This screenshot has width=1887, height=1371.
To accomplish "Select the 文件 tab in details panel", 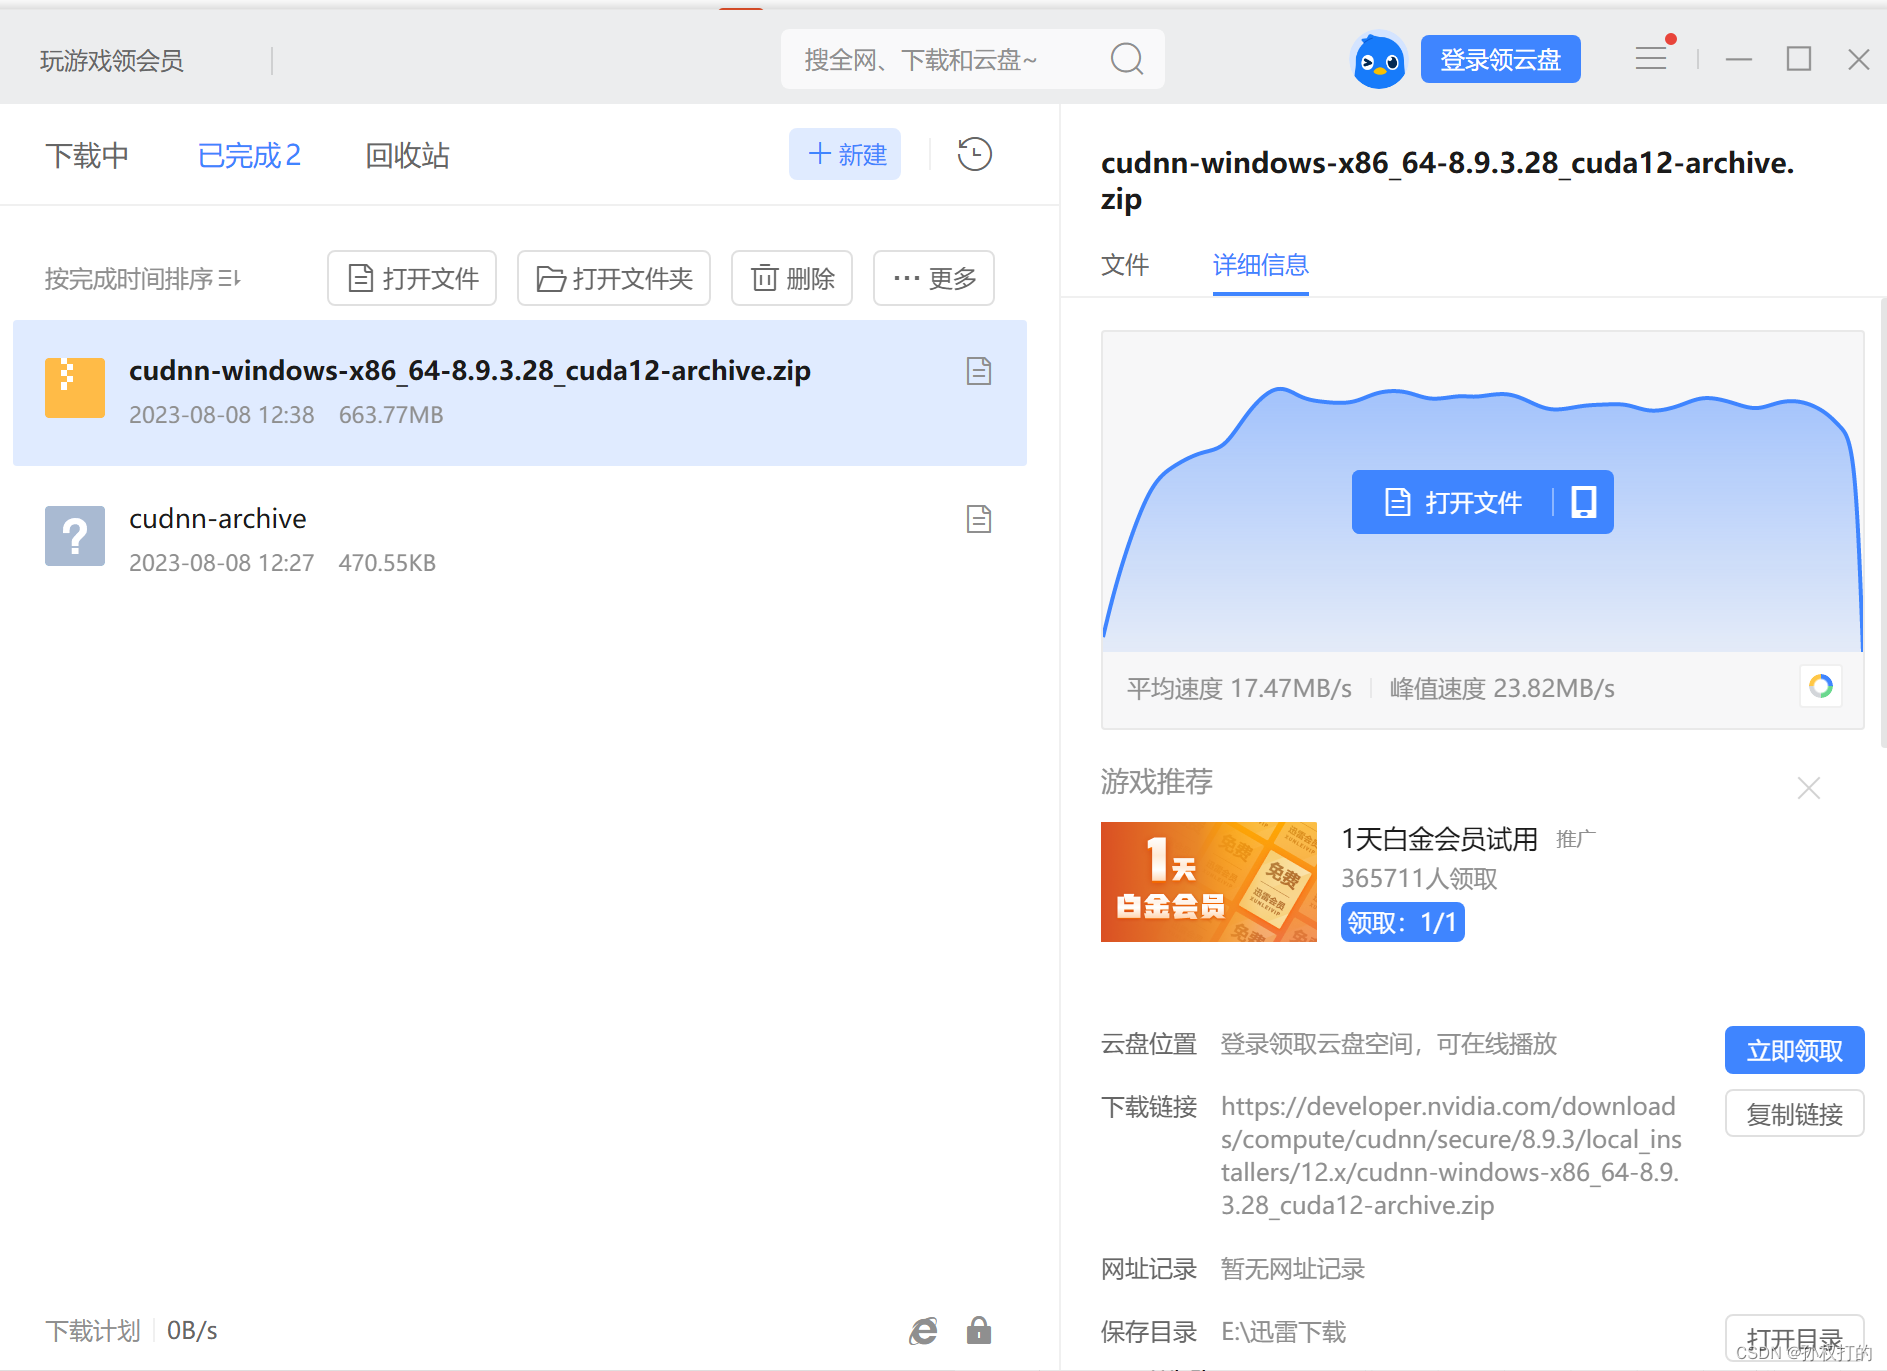I will point(1125,265).
